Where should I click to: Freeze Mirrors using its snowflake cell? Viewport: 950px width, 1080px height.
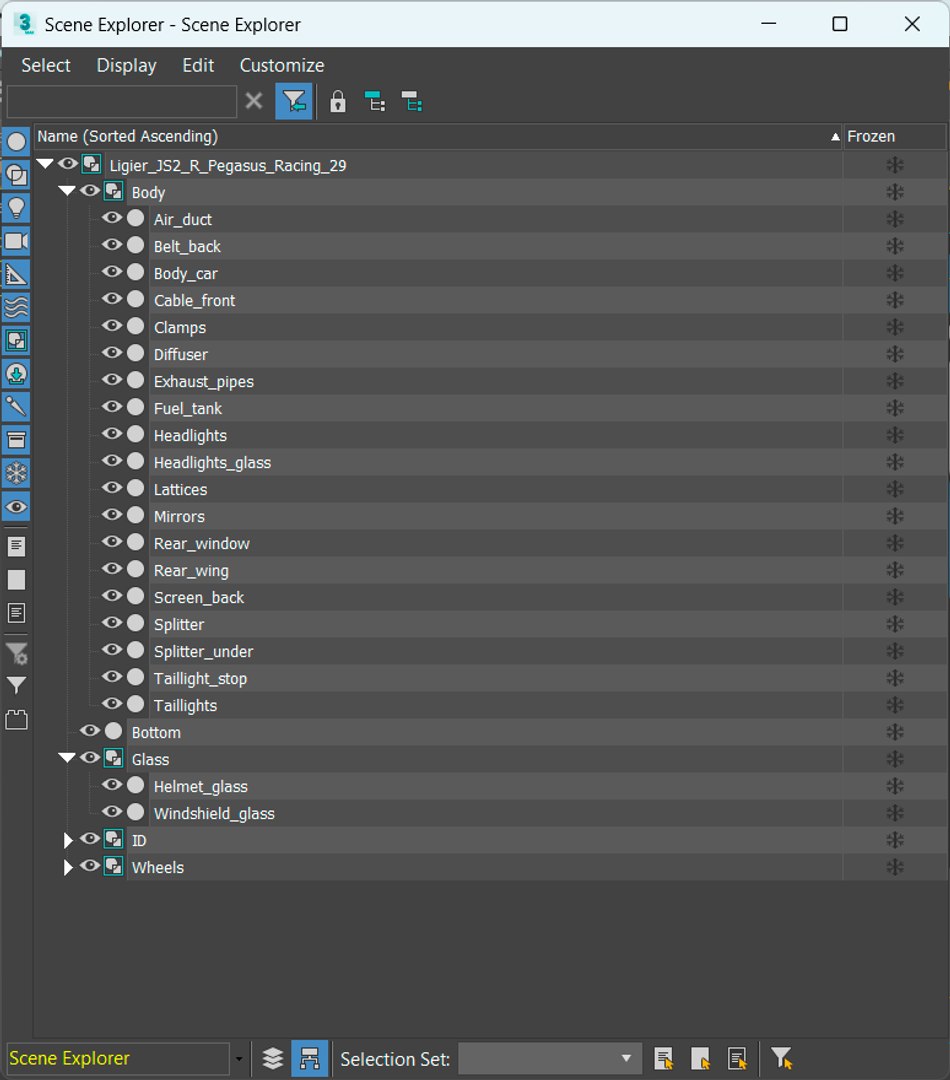[895, 516]
